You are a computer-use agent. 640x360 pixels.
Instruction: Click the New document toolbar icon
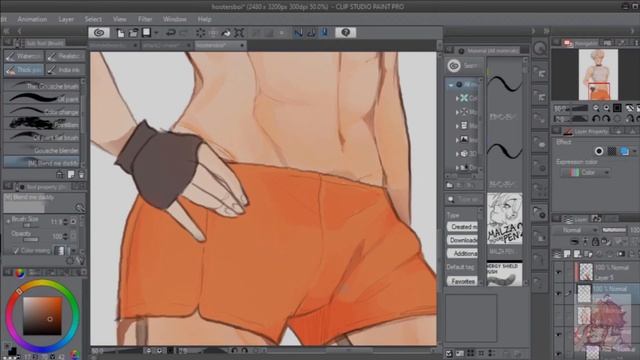(x=120, y=33)
